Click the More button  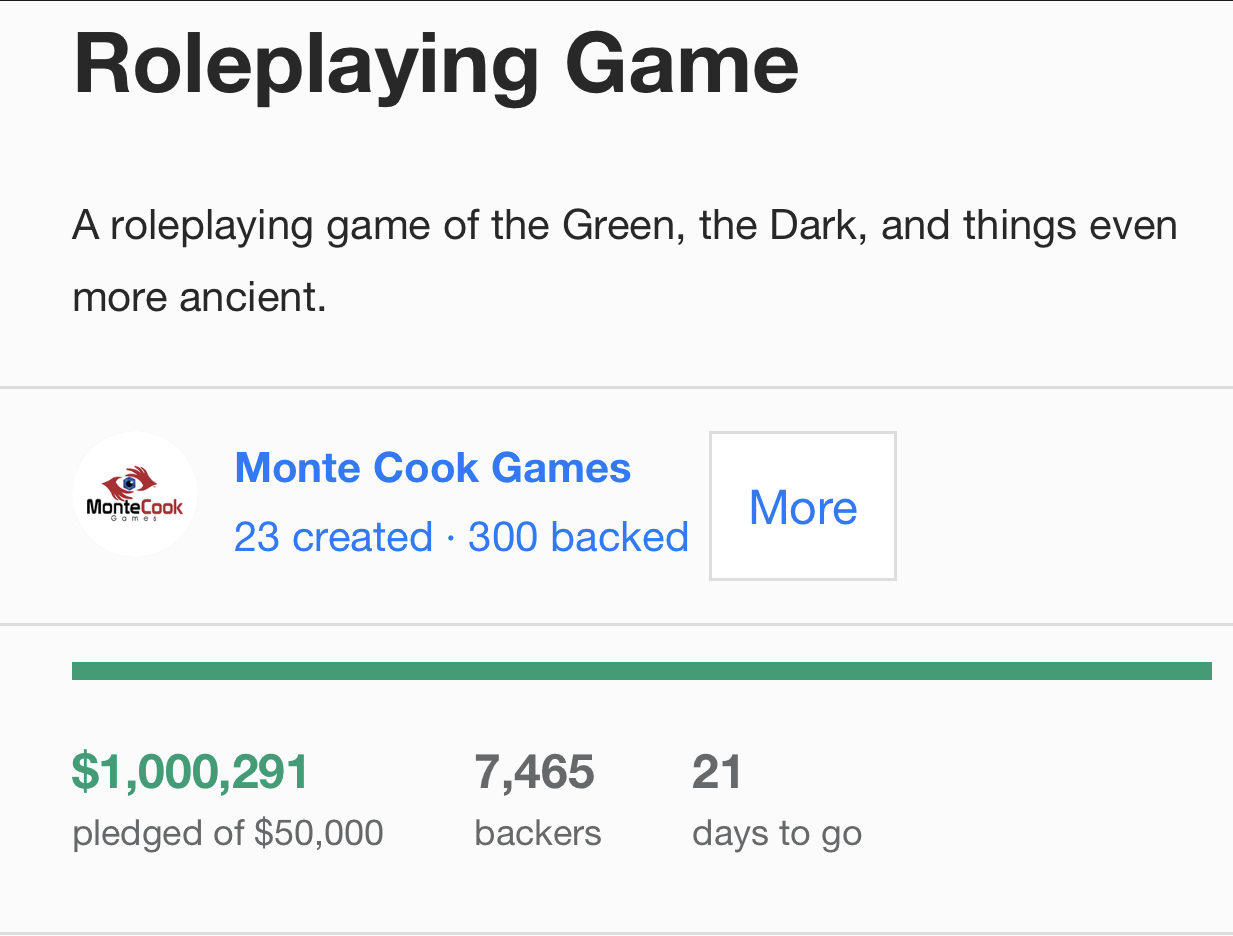803,507
